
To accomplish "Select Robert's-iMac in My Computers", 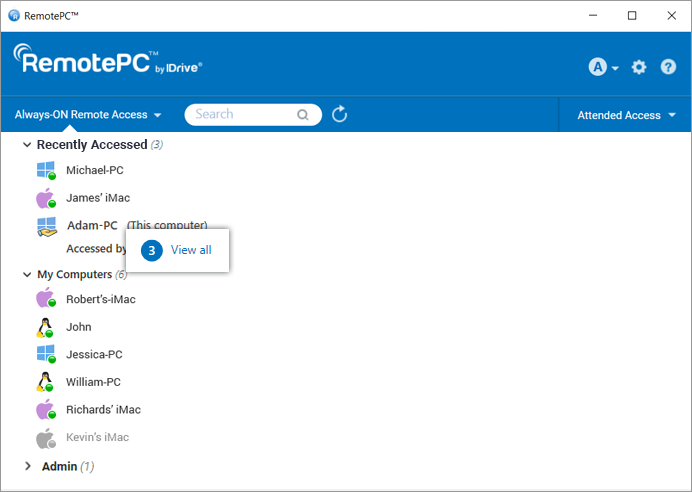I will (101, 299).
